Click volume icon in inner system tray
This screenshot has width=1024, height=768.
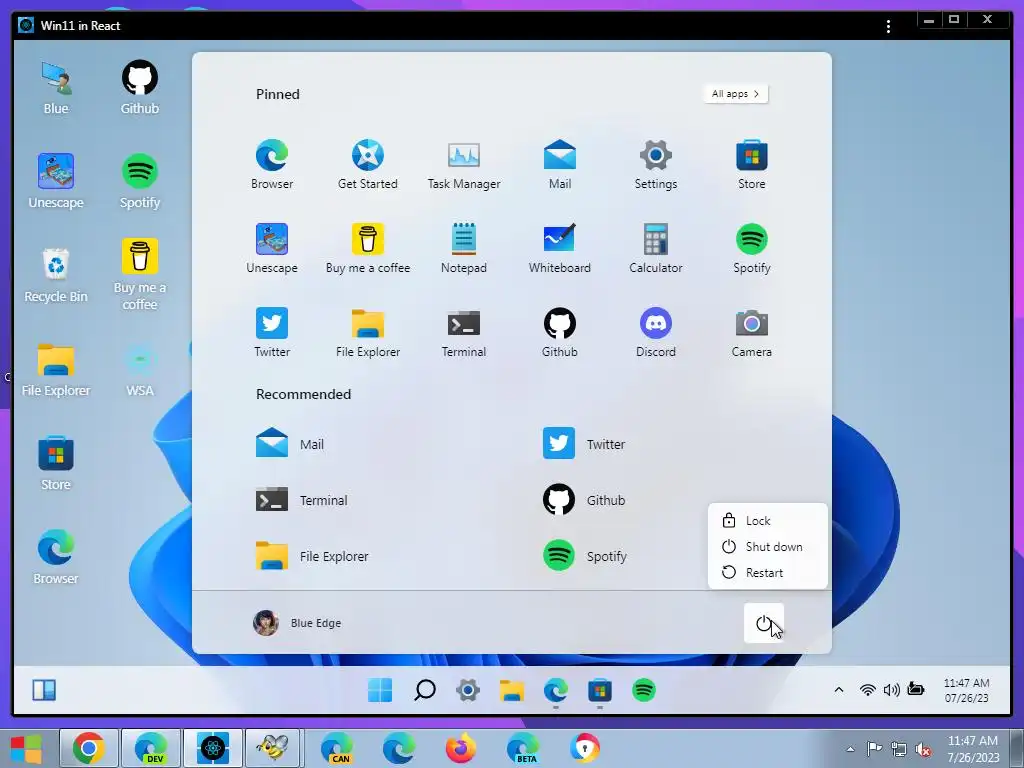(891, 690)
